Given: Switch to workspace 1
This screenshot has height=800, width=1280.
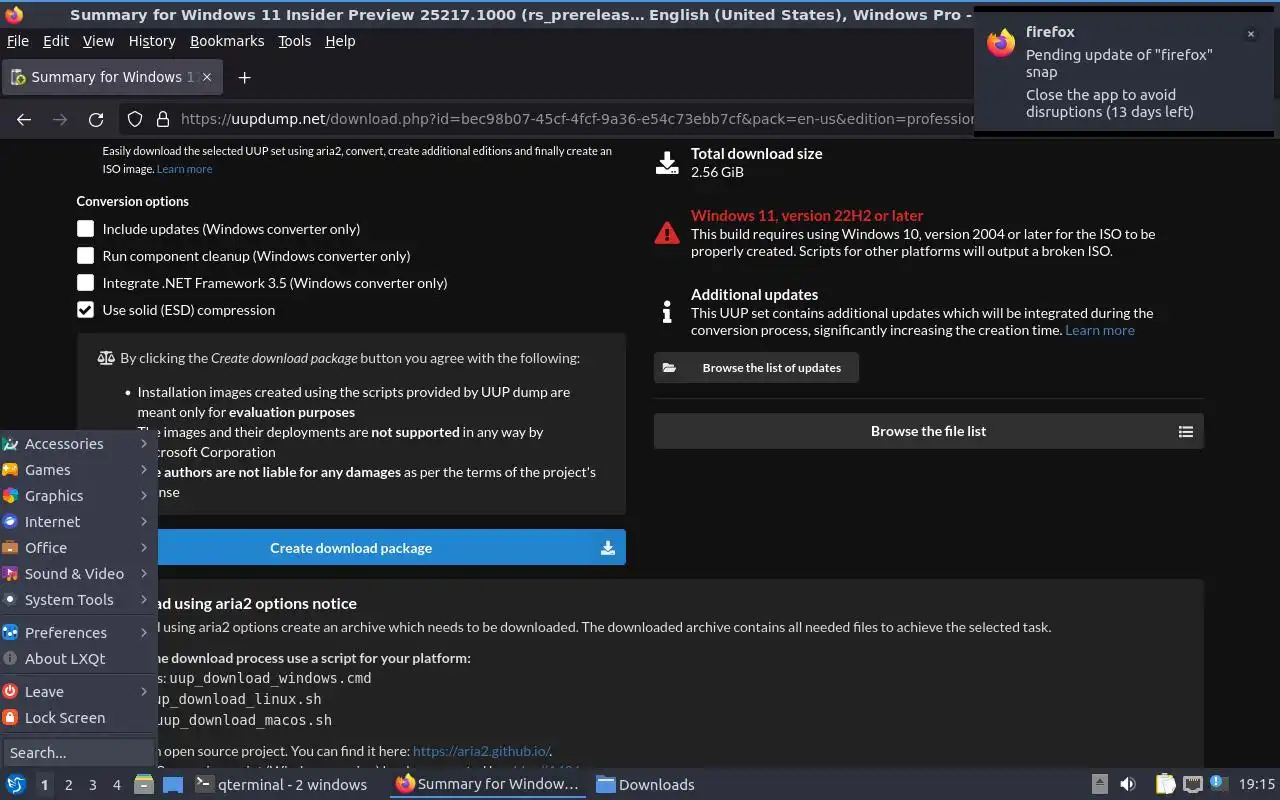Looking at the screenshot, I should (x=44, y=785).
